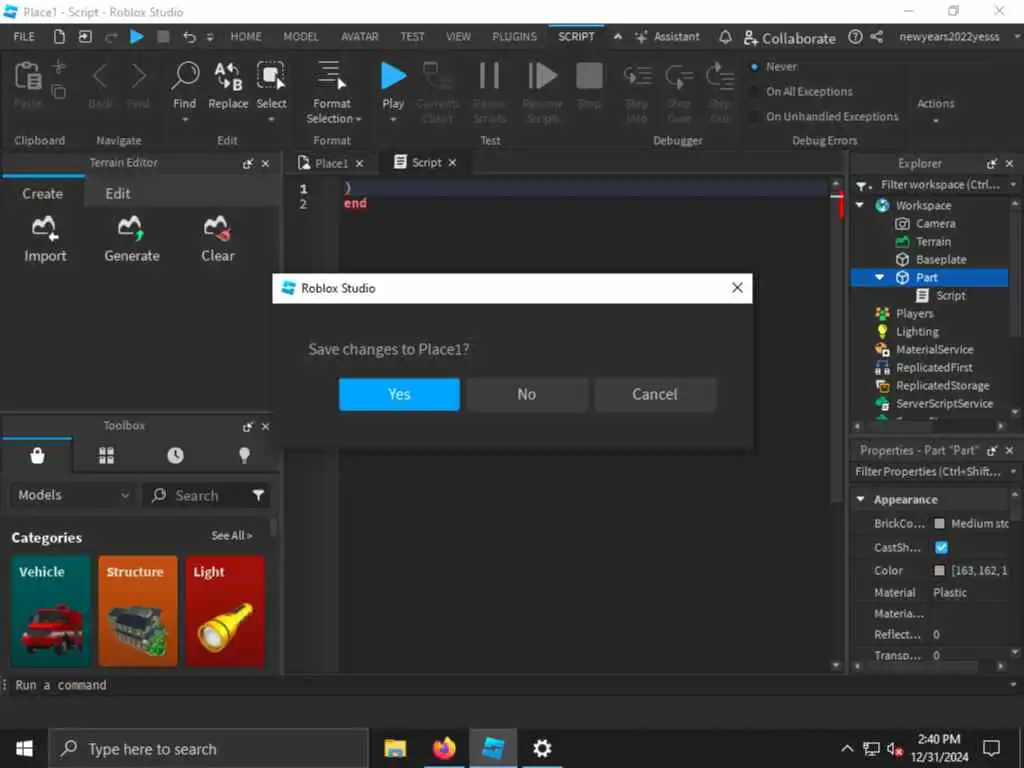Click the new file icon
This screenshot has height=768, width=1024.
click(59, 37)
